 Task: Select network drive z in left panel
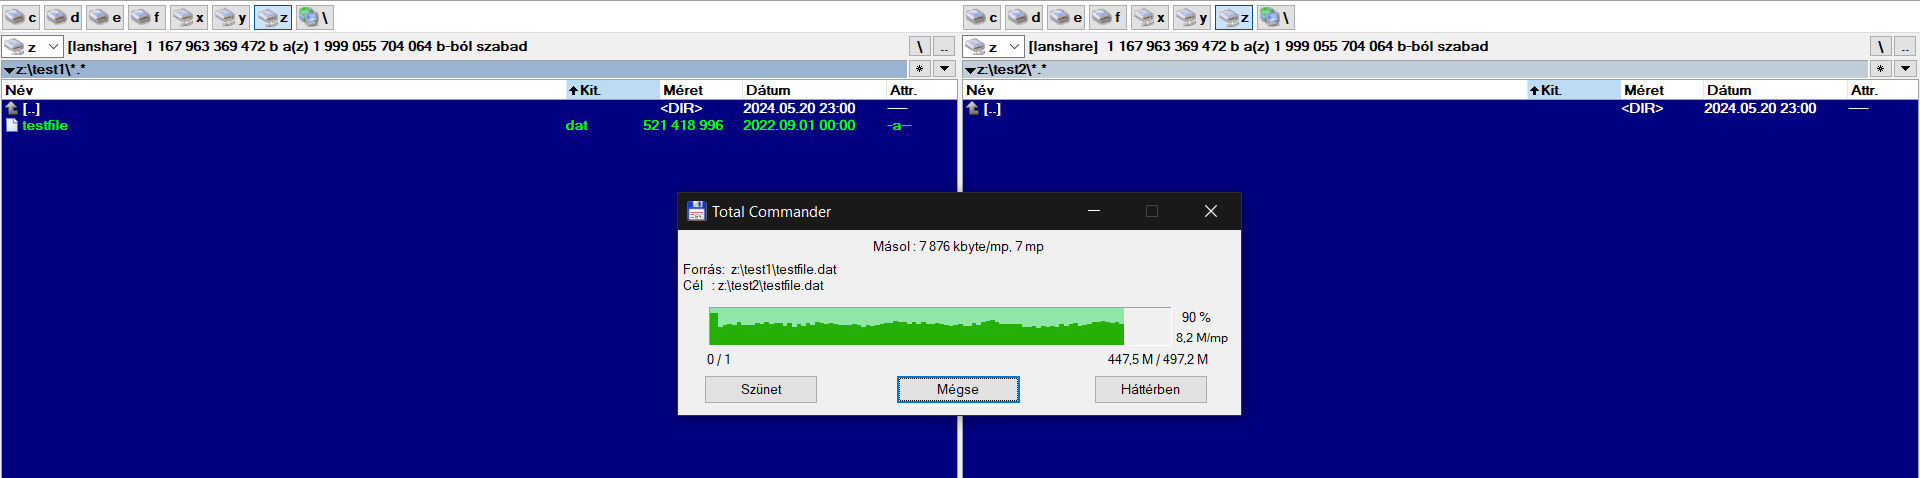pyautogui.click(x=273, y=17)
